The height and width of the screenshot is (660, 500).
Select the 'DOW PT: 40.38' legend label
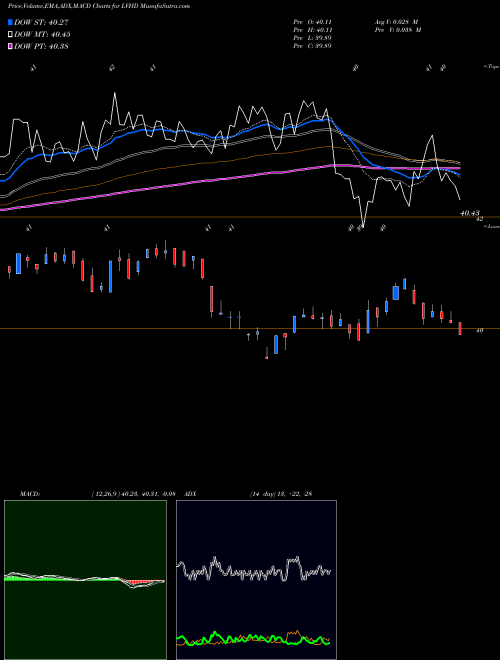pos(41,46)
